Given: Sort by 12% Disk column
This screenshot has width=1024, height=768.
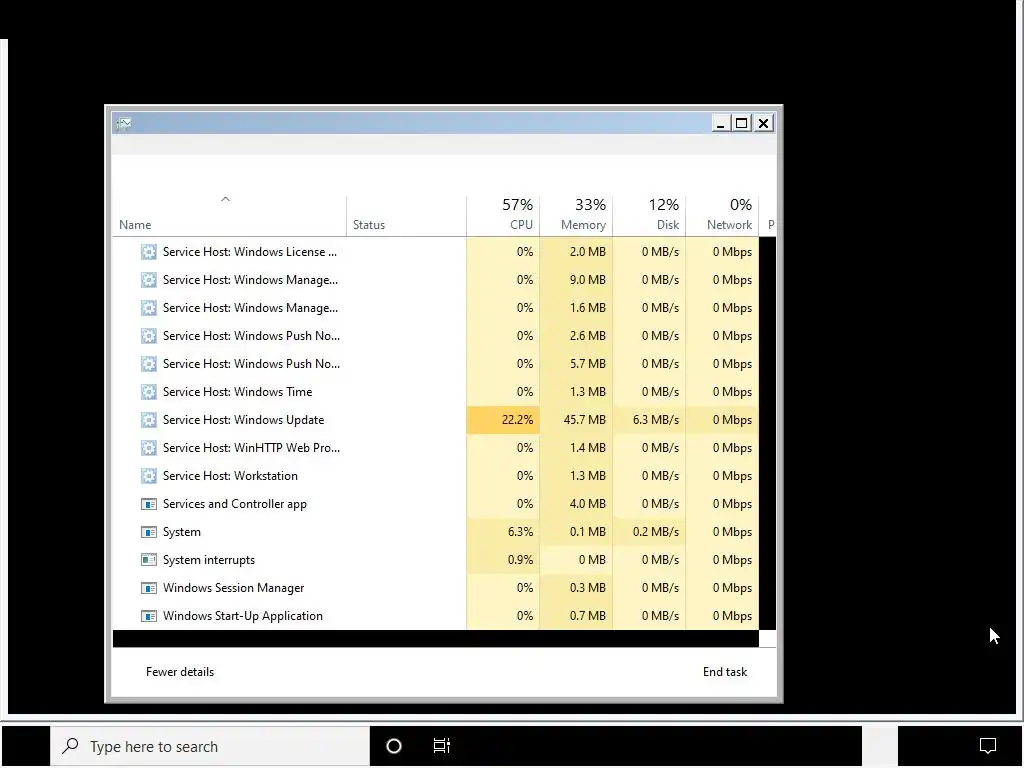Looking at the screenshot, I should [x=650, y=216].
